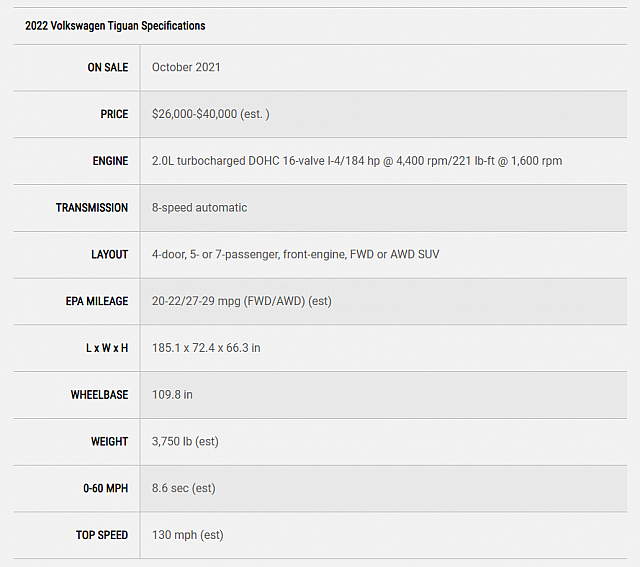Select the EPA MILEAGE row label
640x567 pixels.
(97, 301)
